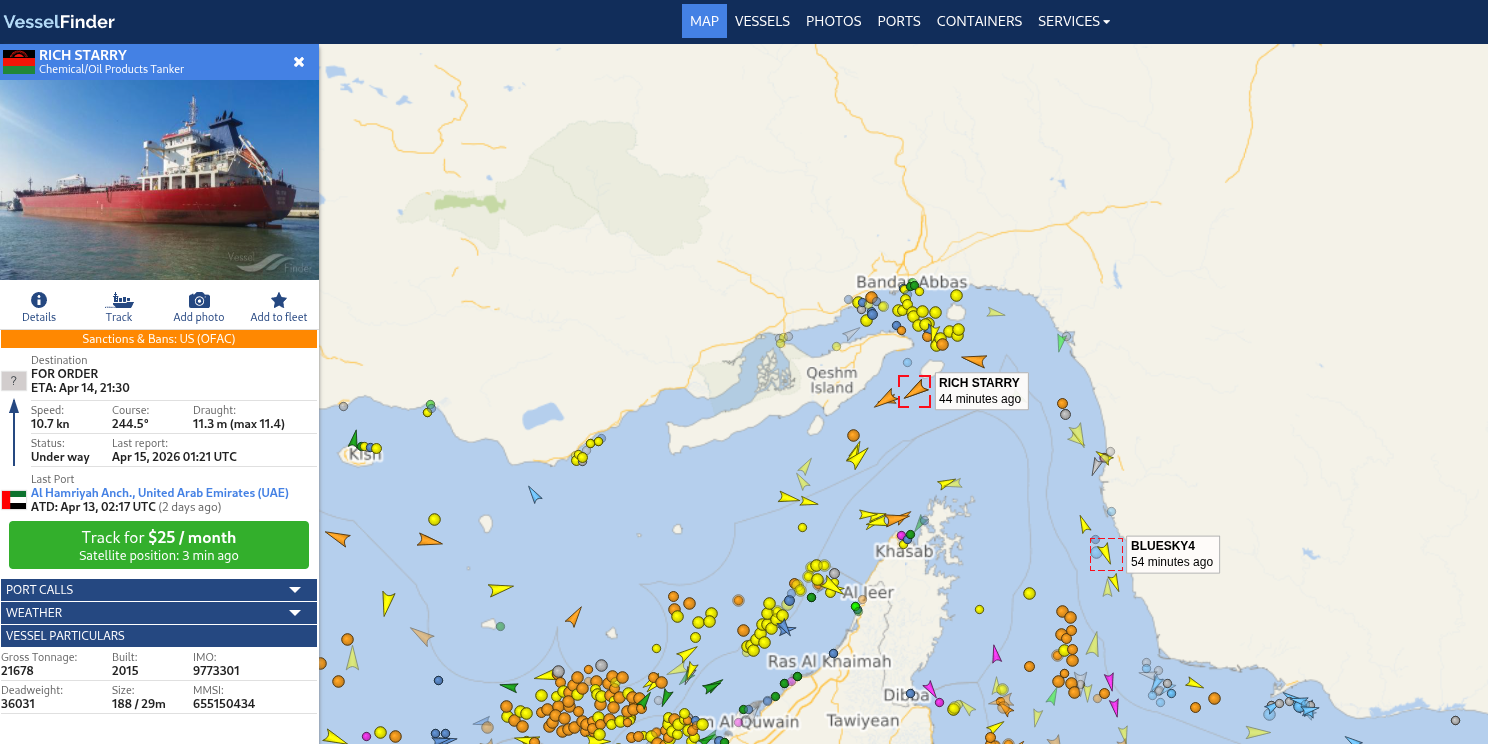Click the MMSI number 655150434
The width and height of the screenshot is (1488, 744).
[223, 704]
